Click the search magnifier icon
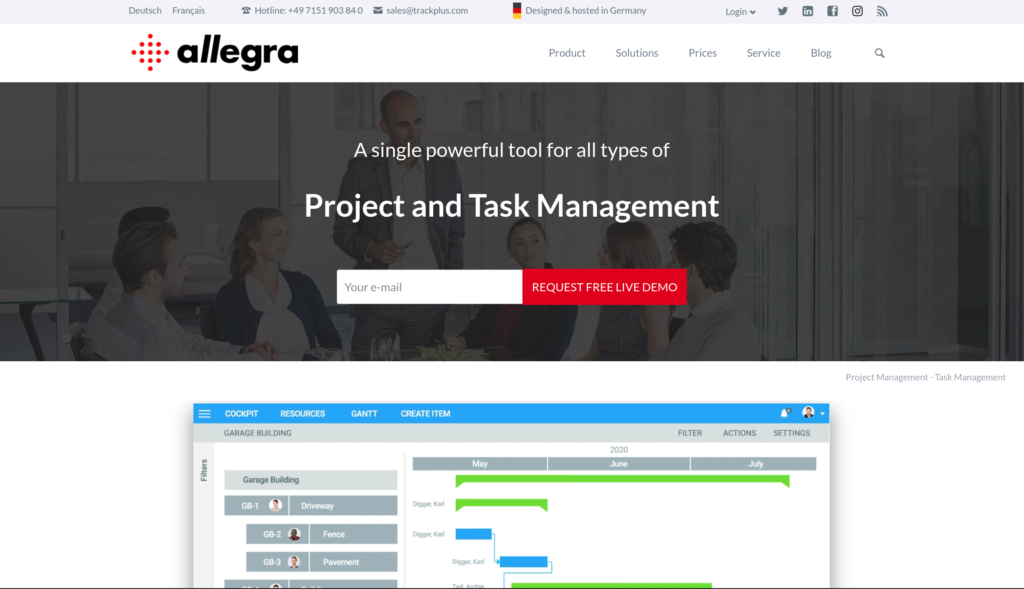 click(x=880, y=53)
